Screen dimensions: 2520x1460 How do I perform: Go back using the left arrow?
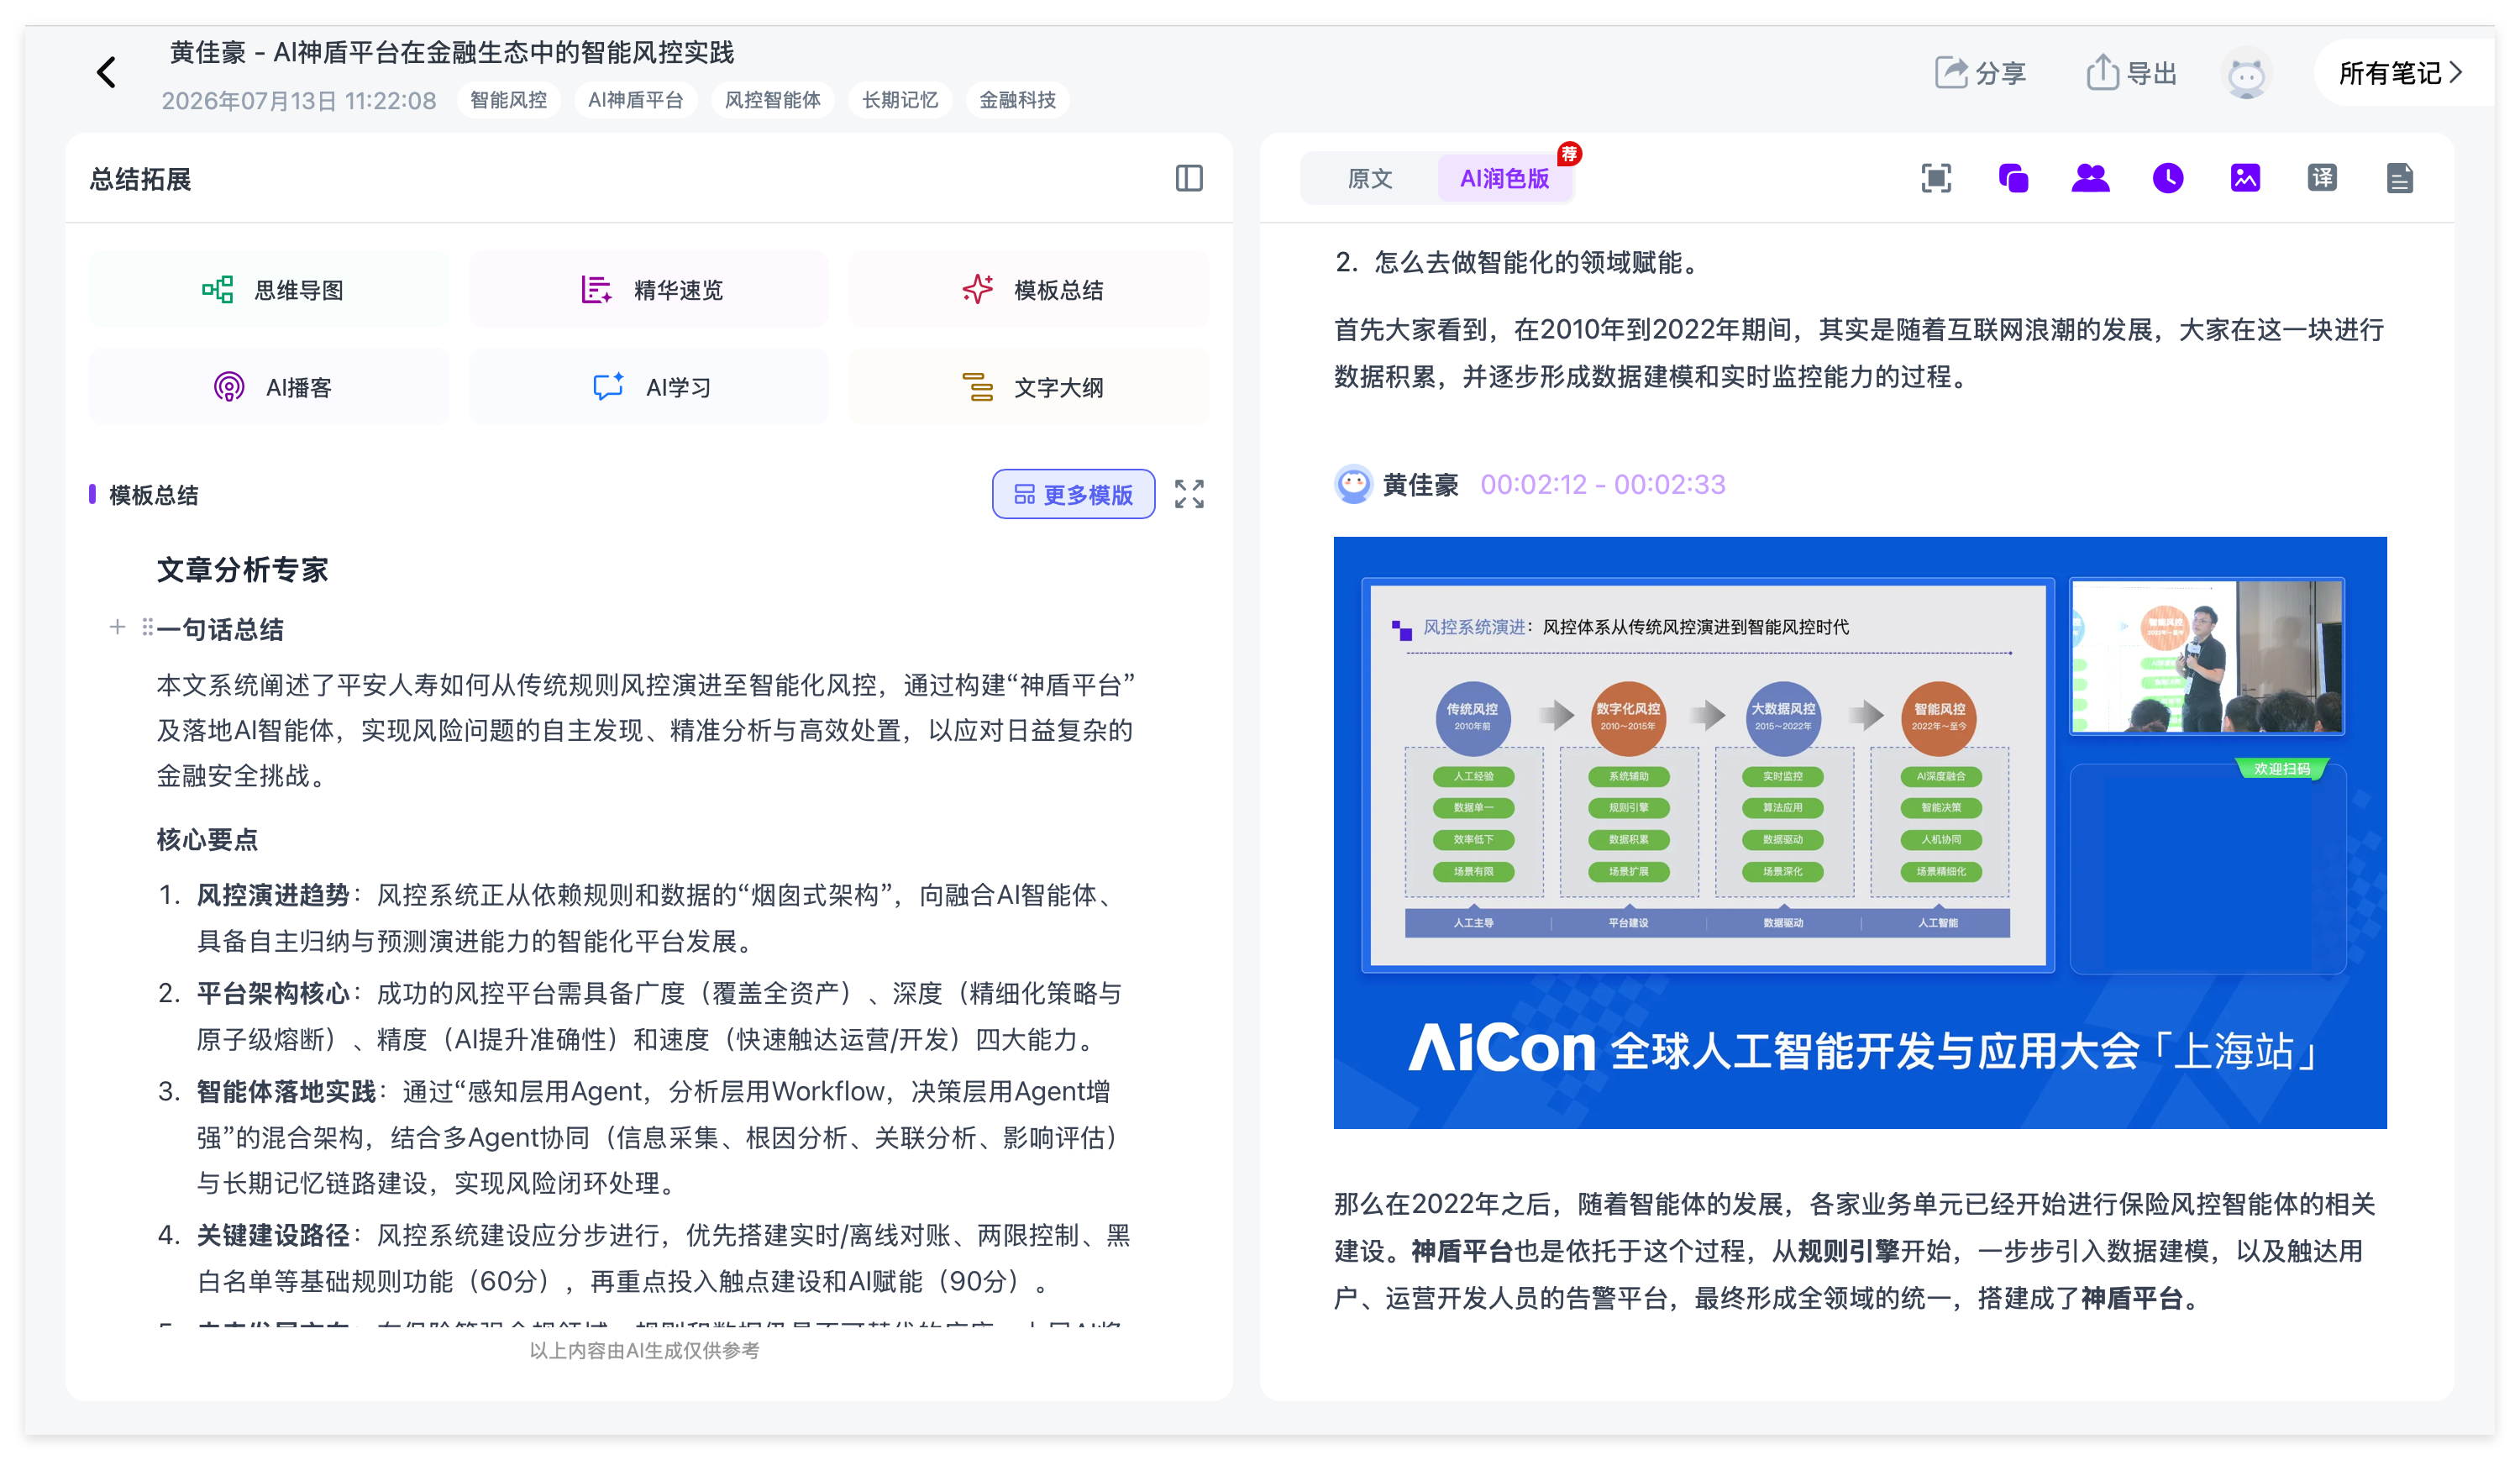pyautogui.click(x=106, y=72)
